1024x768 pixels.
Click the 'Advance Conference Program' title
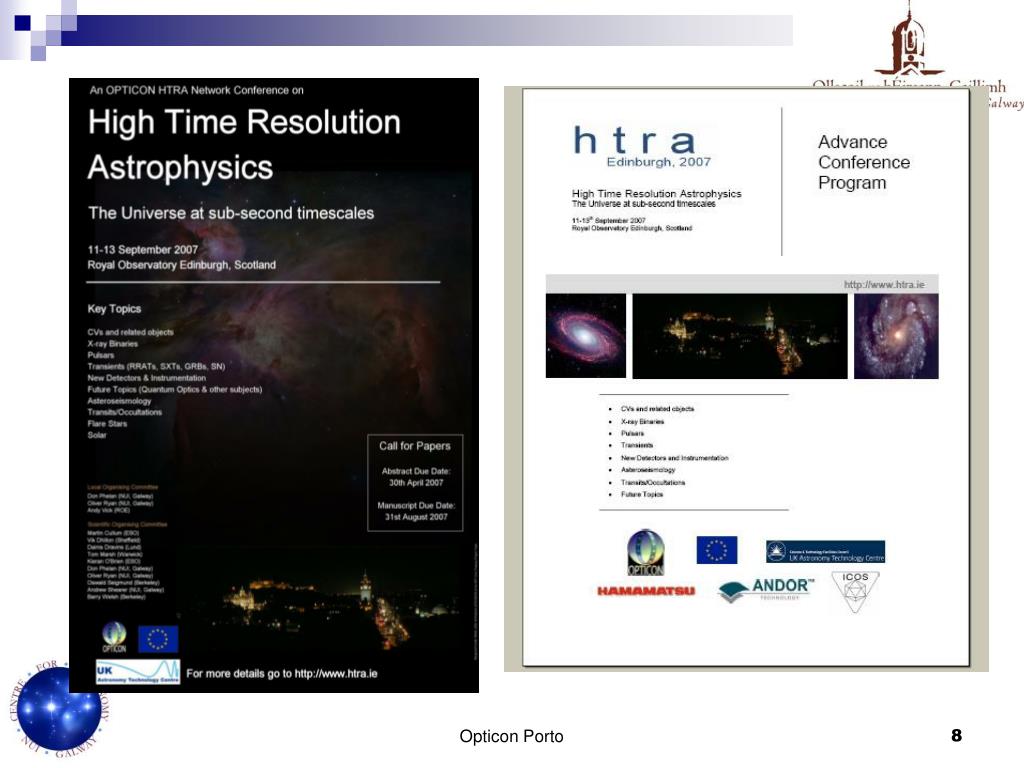pos(864,162)
